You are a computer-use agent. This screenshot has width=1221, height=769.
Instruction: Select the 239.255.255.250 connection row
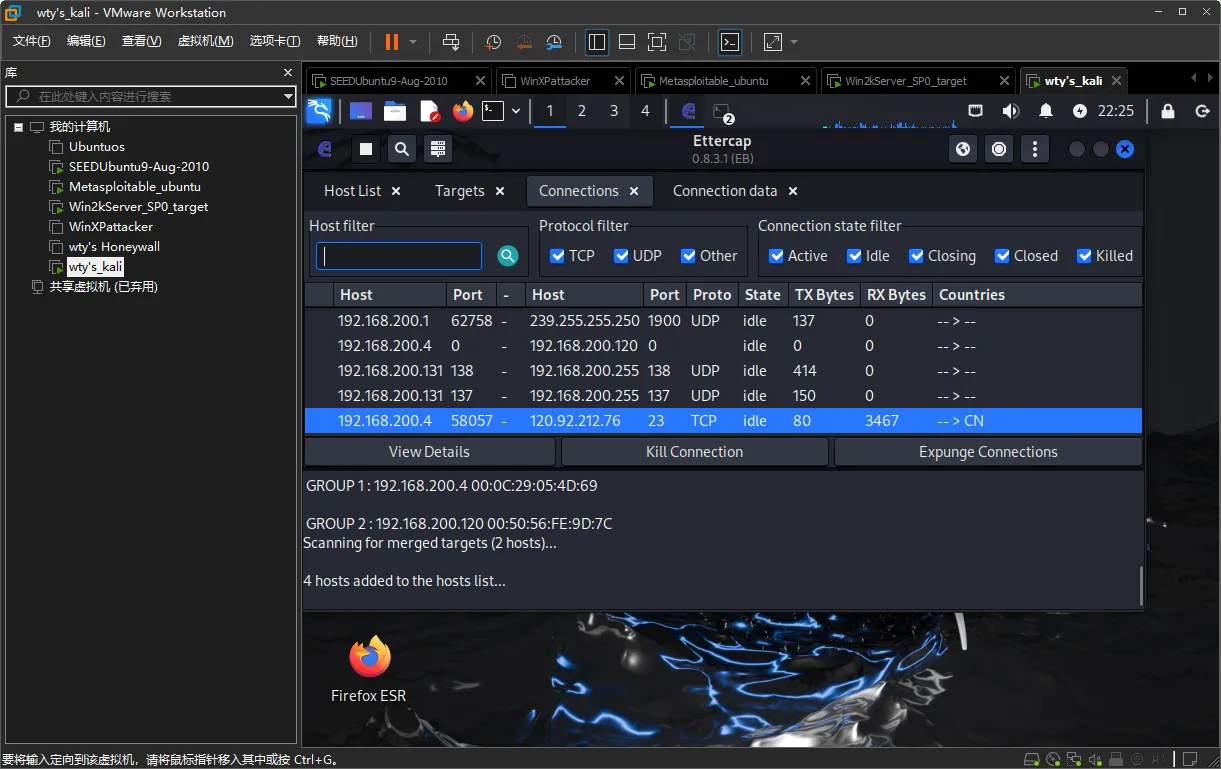click(x=723, y=321)
